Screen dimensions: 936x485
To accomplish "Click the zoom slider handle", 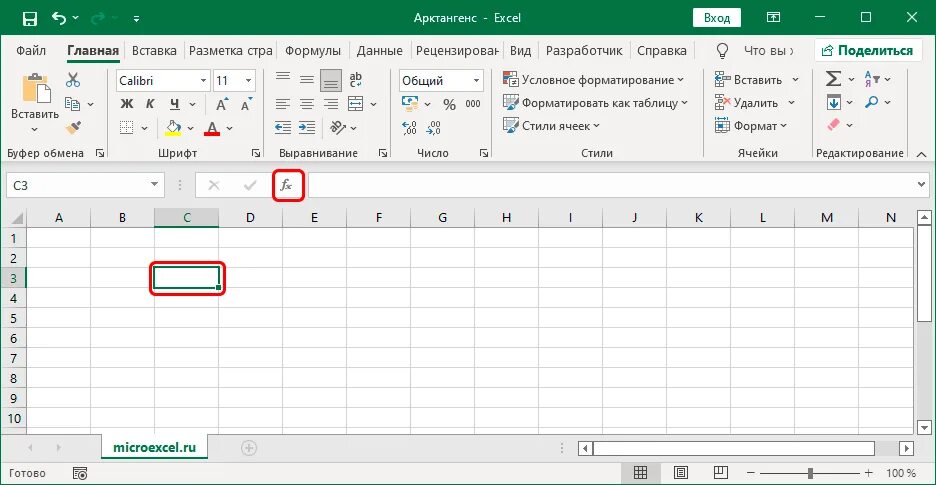I will pos(810,473).
